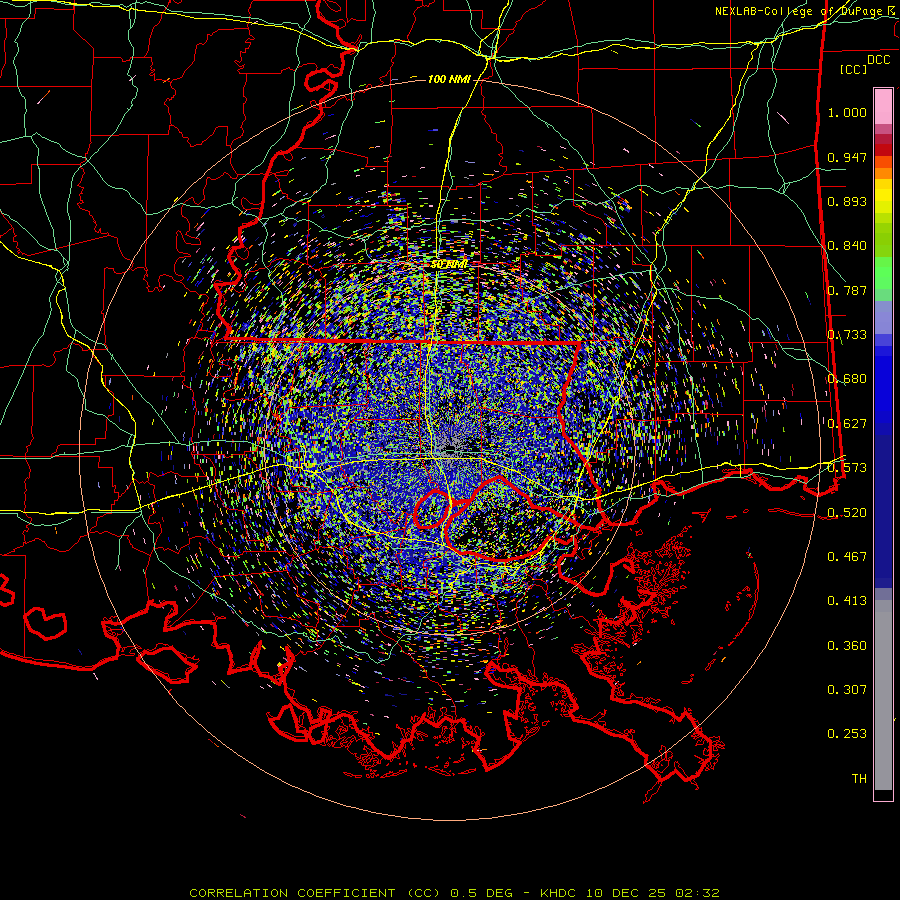Viewport: 900px width, 900px height.
Task: Click the DCC product label
Action: point(878,60)
